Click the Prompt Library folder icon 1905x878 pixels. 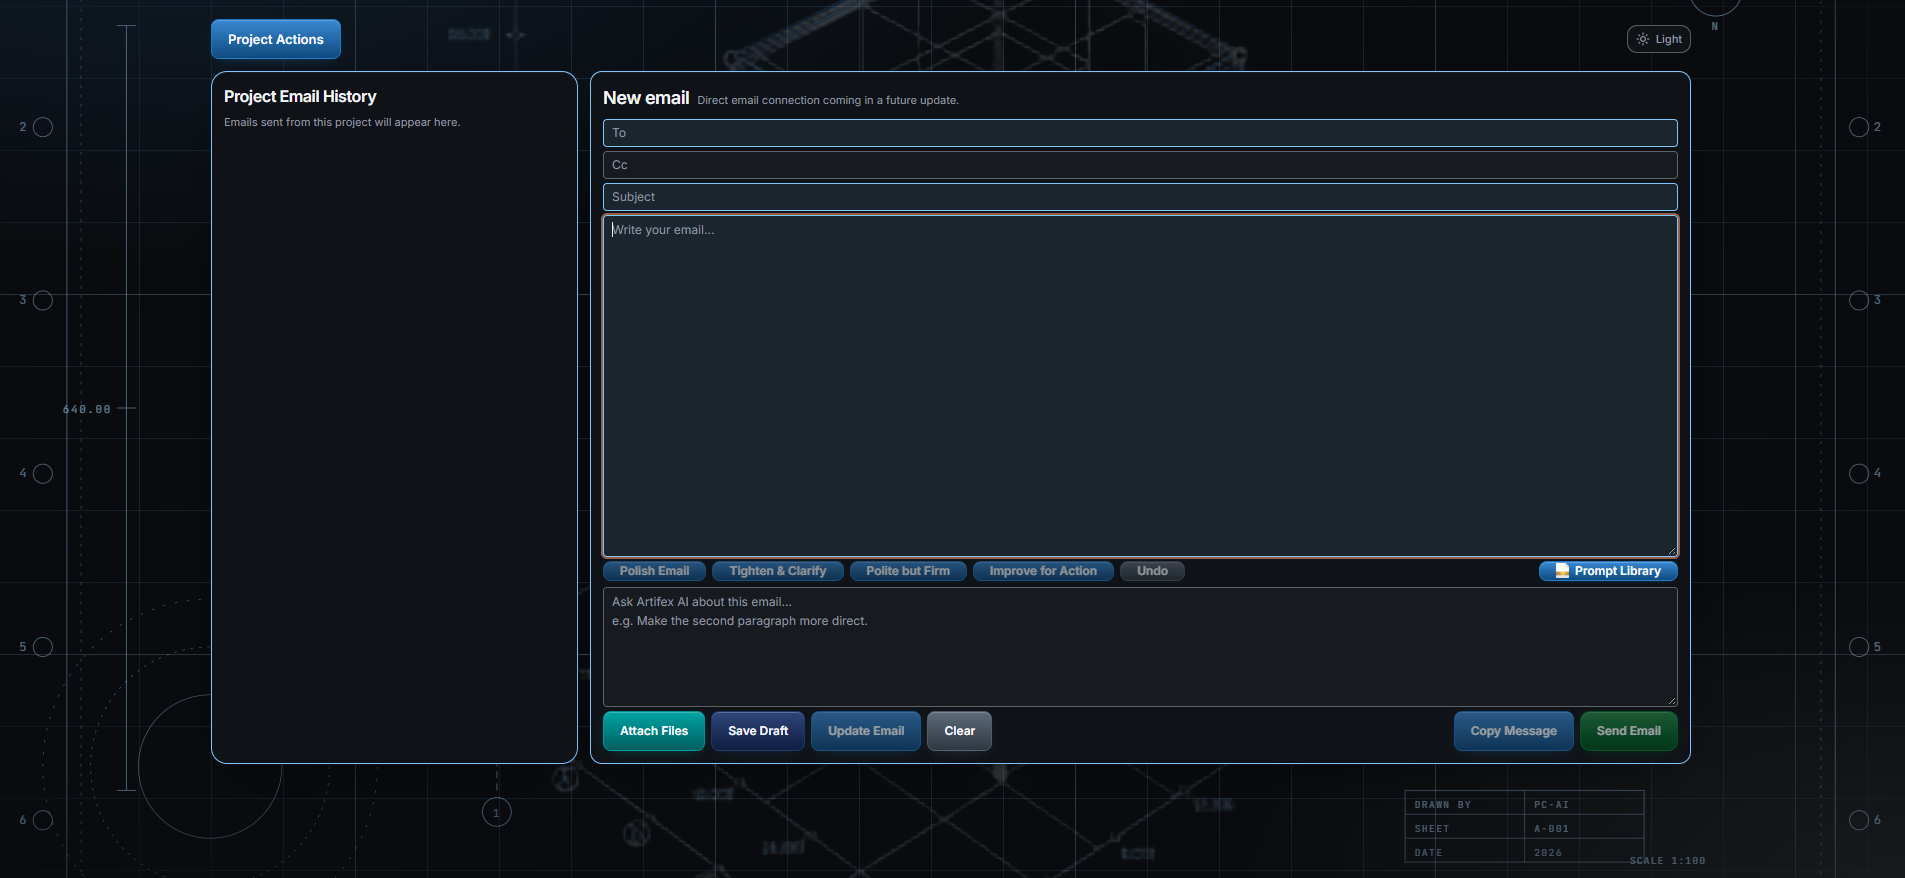pos(1562,571)
